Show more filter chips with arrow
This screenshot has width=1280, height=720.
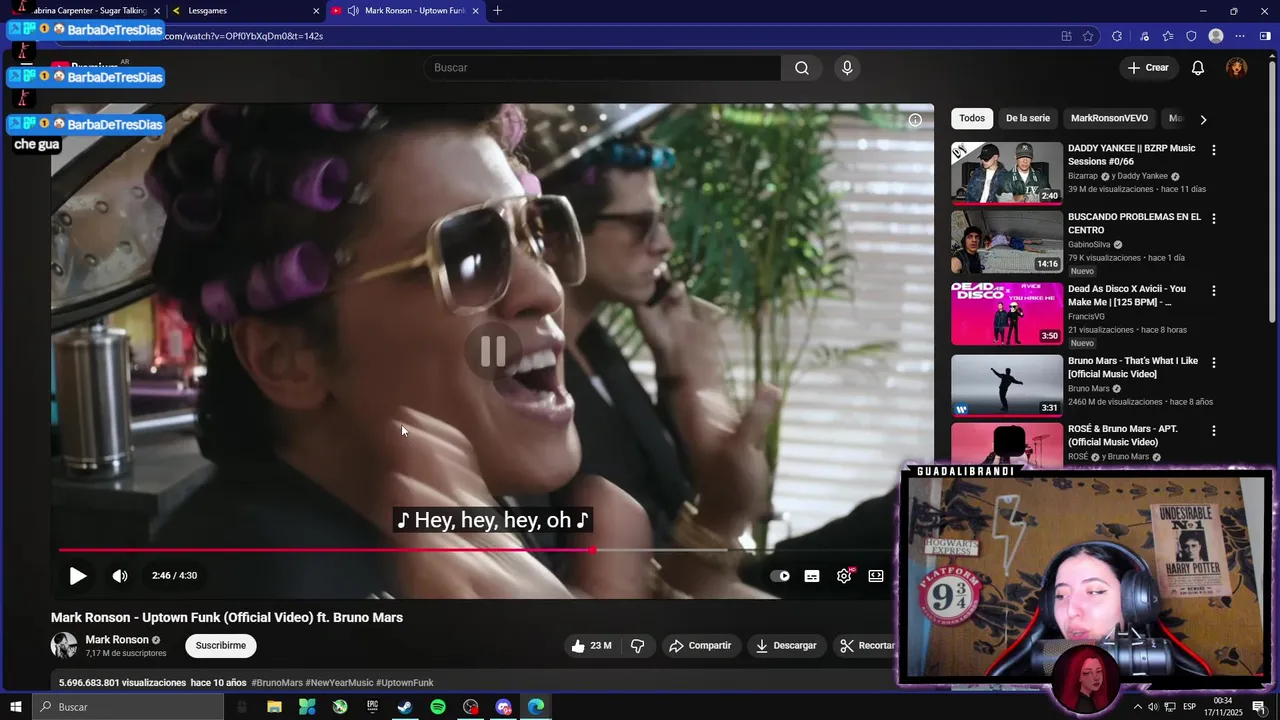click(1203, 119)
